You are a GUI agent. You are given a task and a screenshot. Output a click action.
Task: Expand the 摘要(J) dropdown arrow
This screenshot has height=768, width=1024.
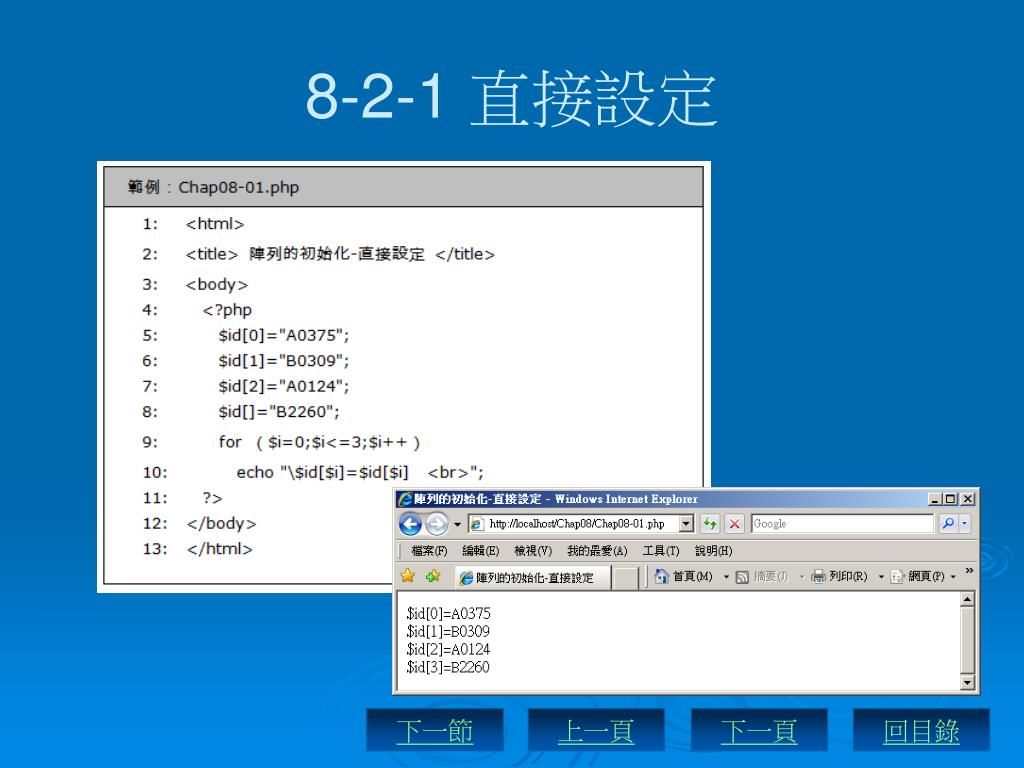click(802, 577)
